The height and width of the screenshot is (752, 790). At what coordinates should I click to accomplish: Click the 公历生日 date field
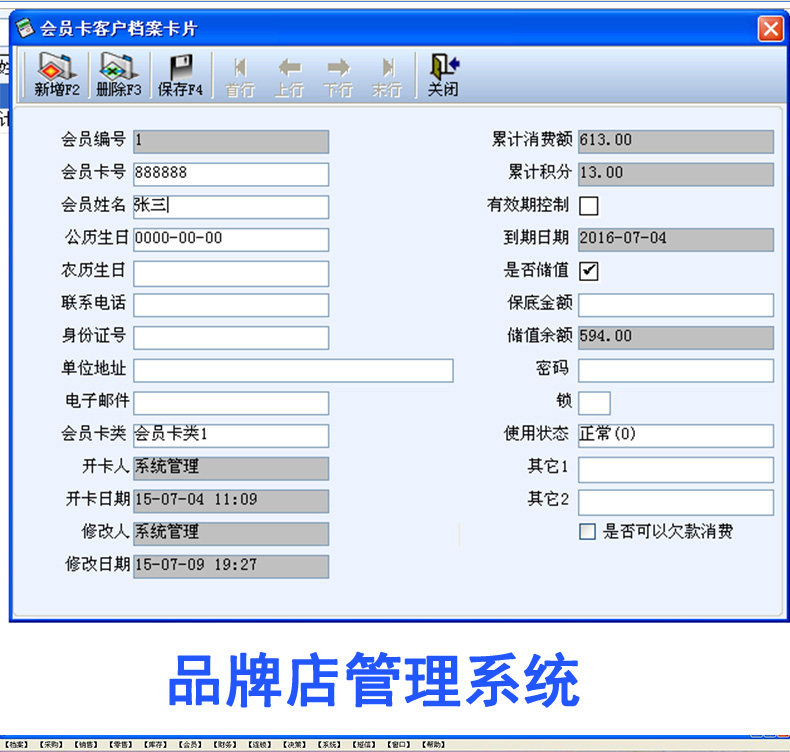tap(231, 239)
